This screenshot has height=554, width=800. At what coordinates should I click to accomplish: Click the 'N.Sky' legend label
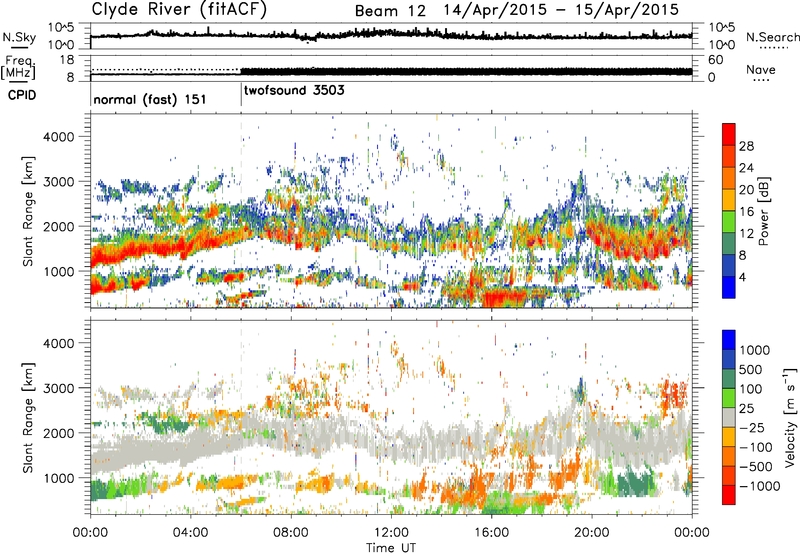[19, 37]
